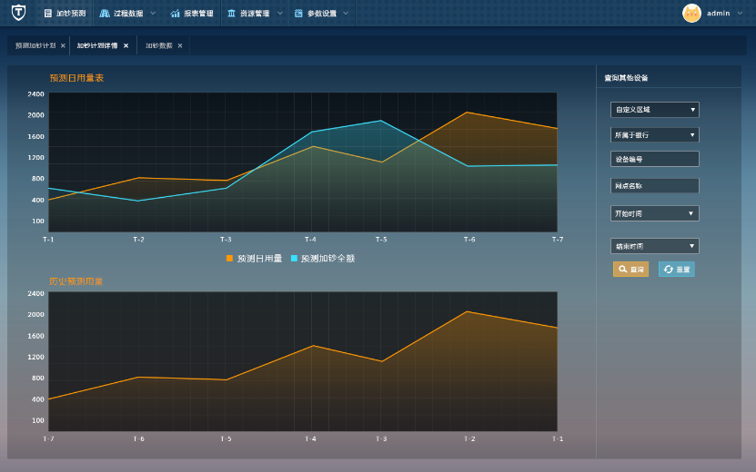Open the 所属于银行 dropdown
Screen dimensions: 756x472
click(654, 134)
